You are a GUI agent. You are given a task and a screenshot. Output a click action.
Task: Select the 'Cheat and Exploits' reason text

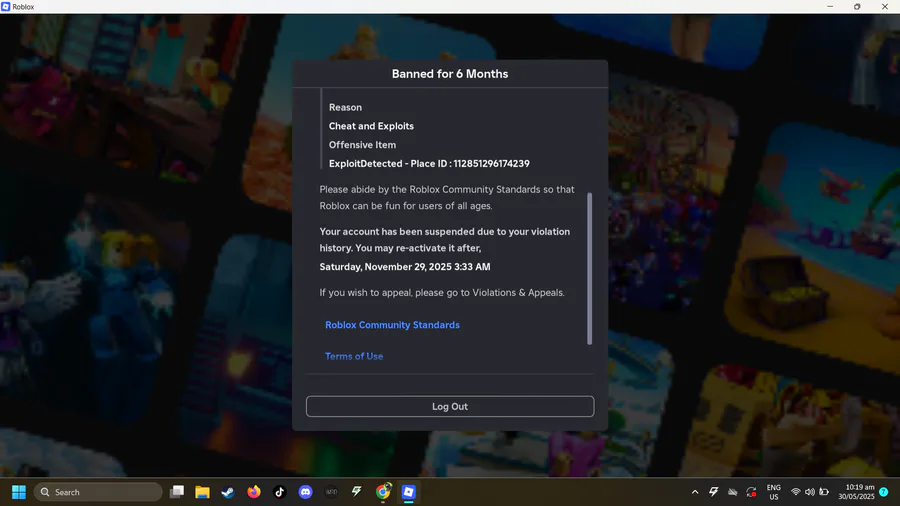point(371,126)
